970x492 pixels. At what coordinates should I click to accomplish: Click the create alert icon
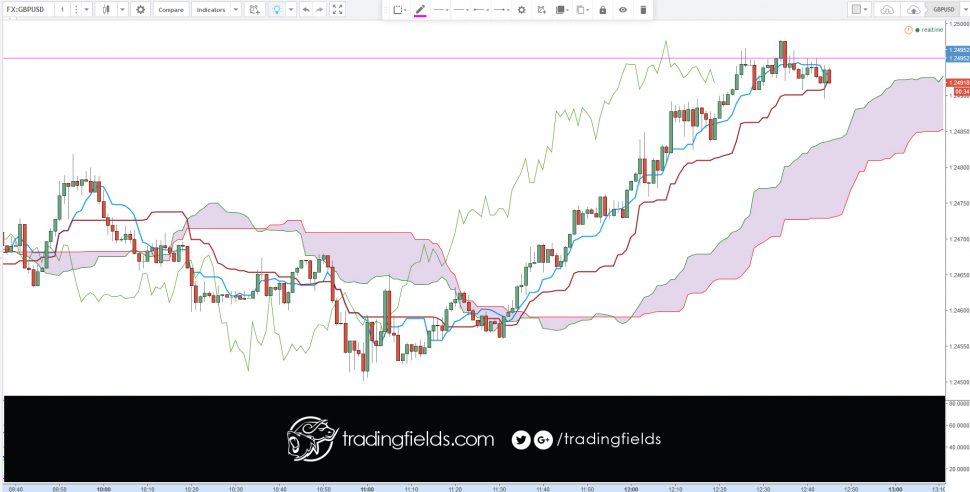254,9
